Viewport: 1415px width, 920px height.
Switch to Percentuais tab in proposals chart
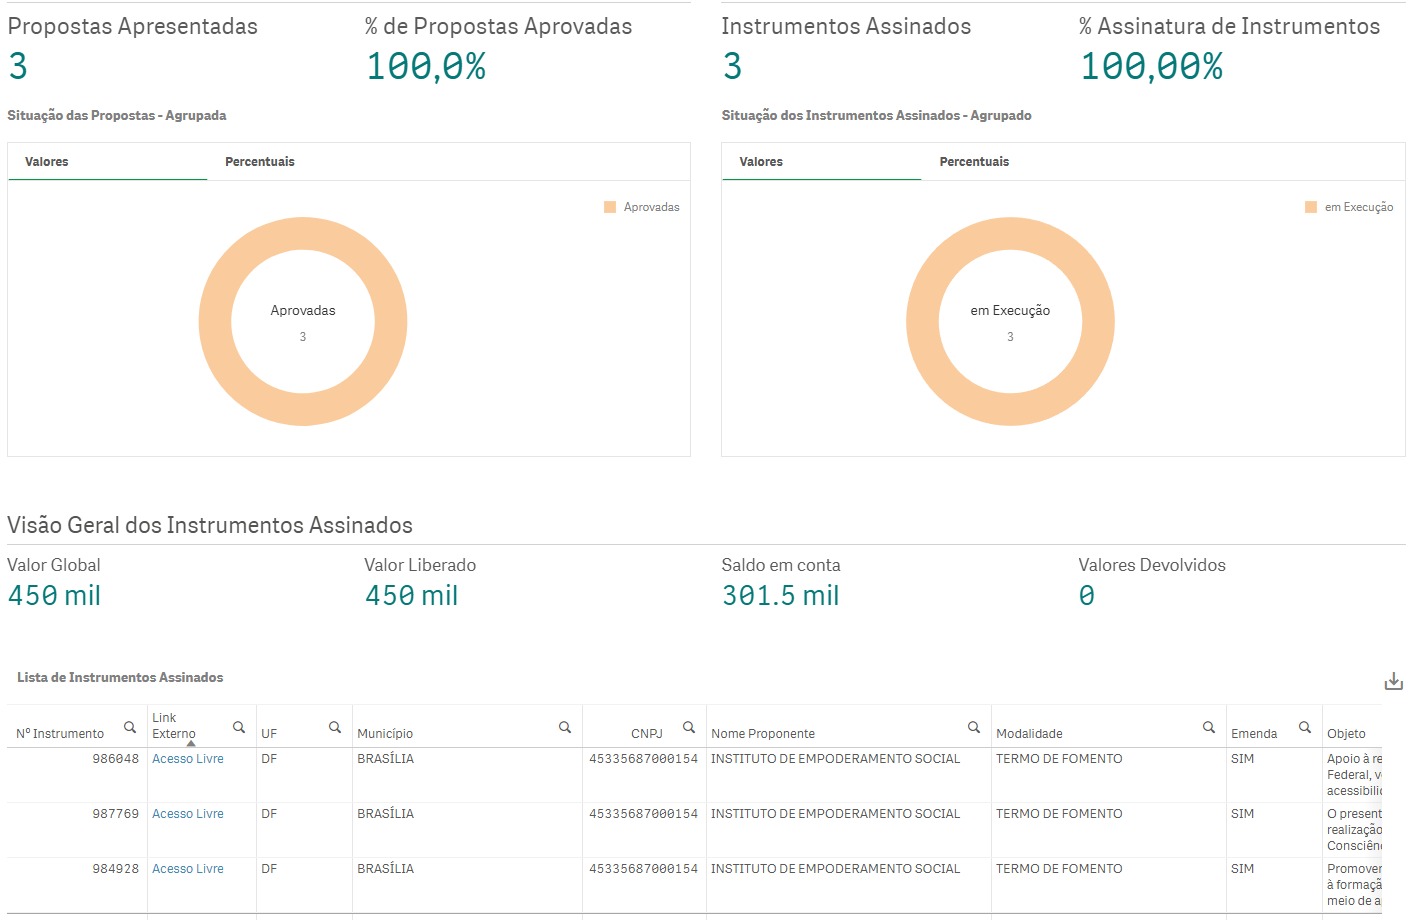(260, 162)
